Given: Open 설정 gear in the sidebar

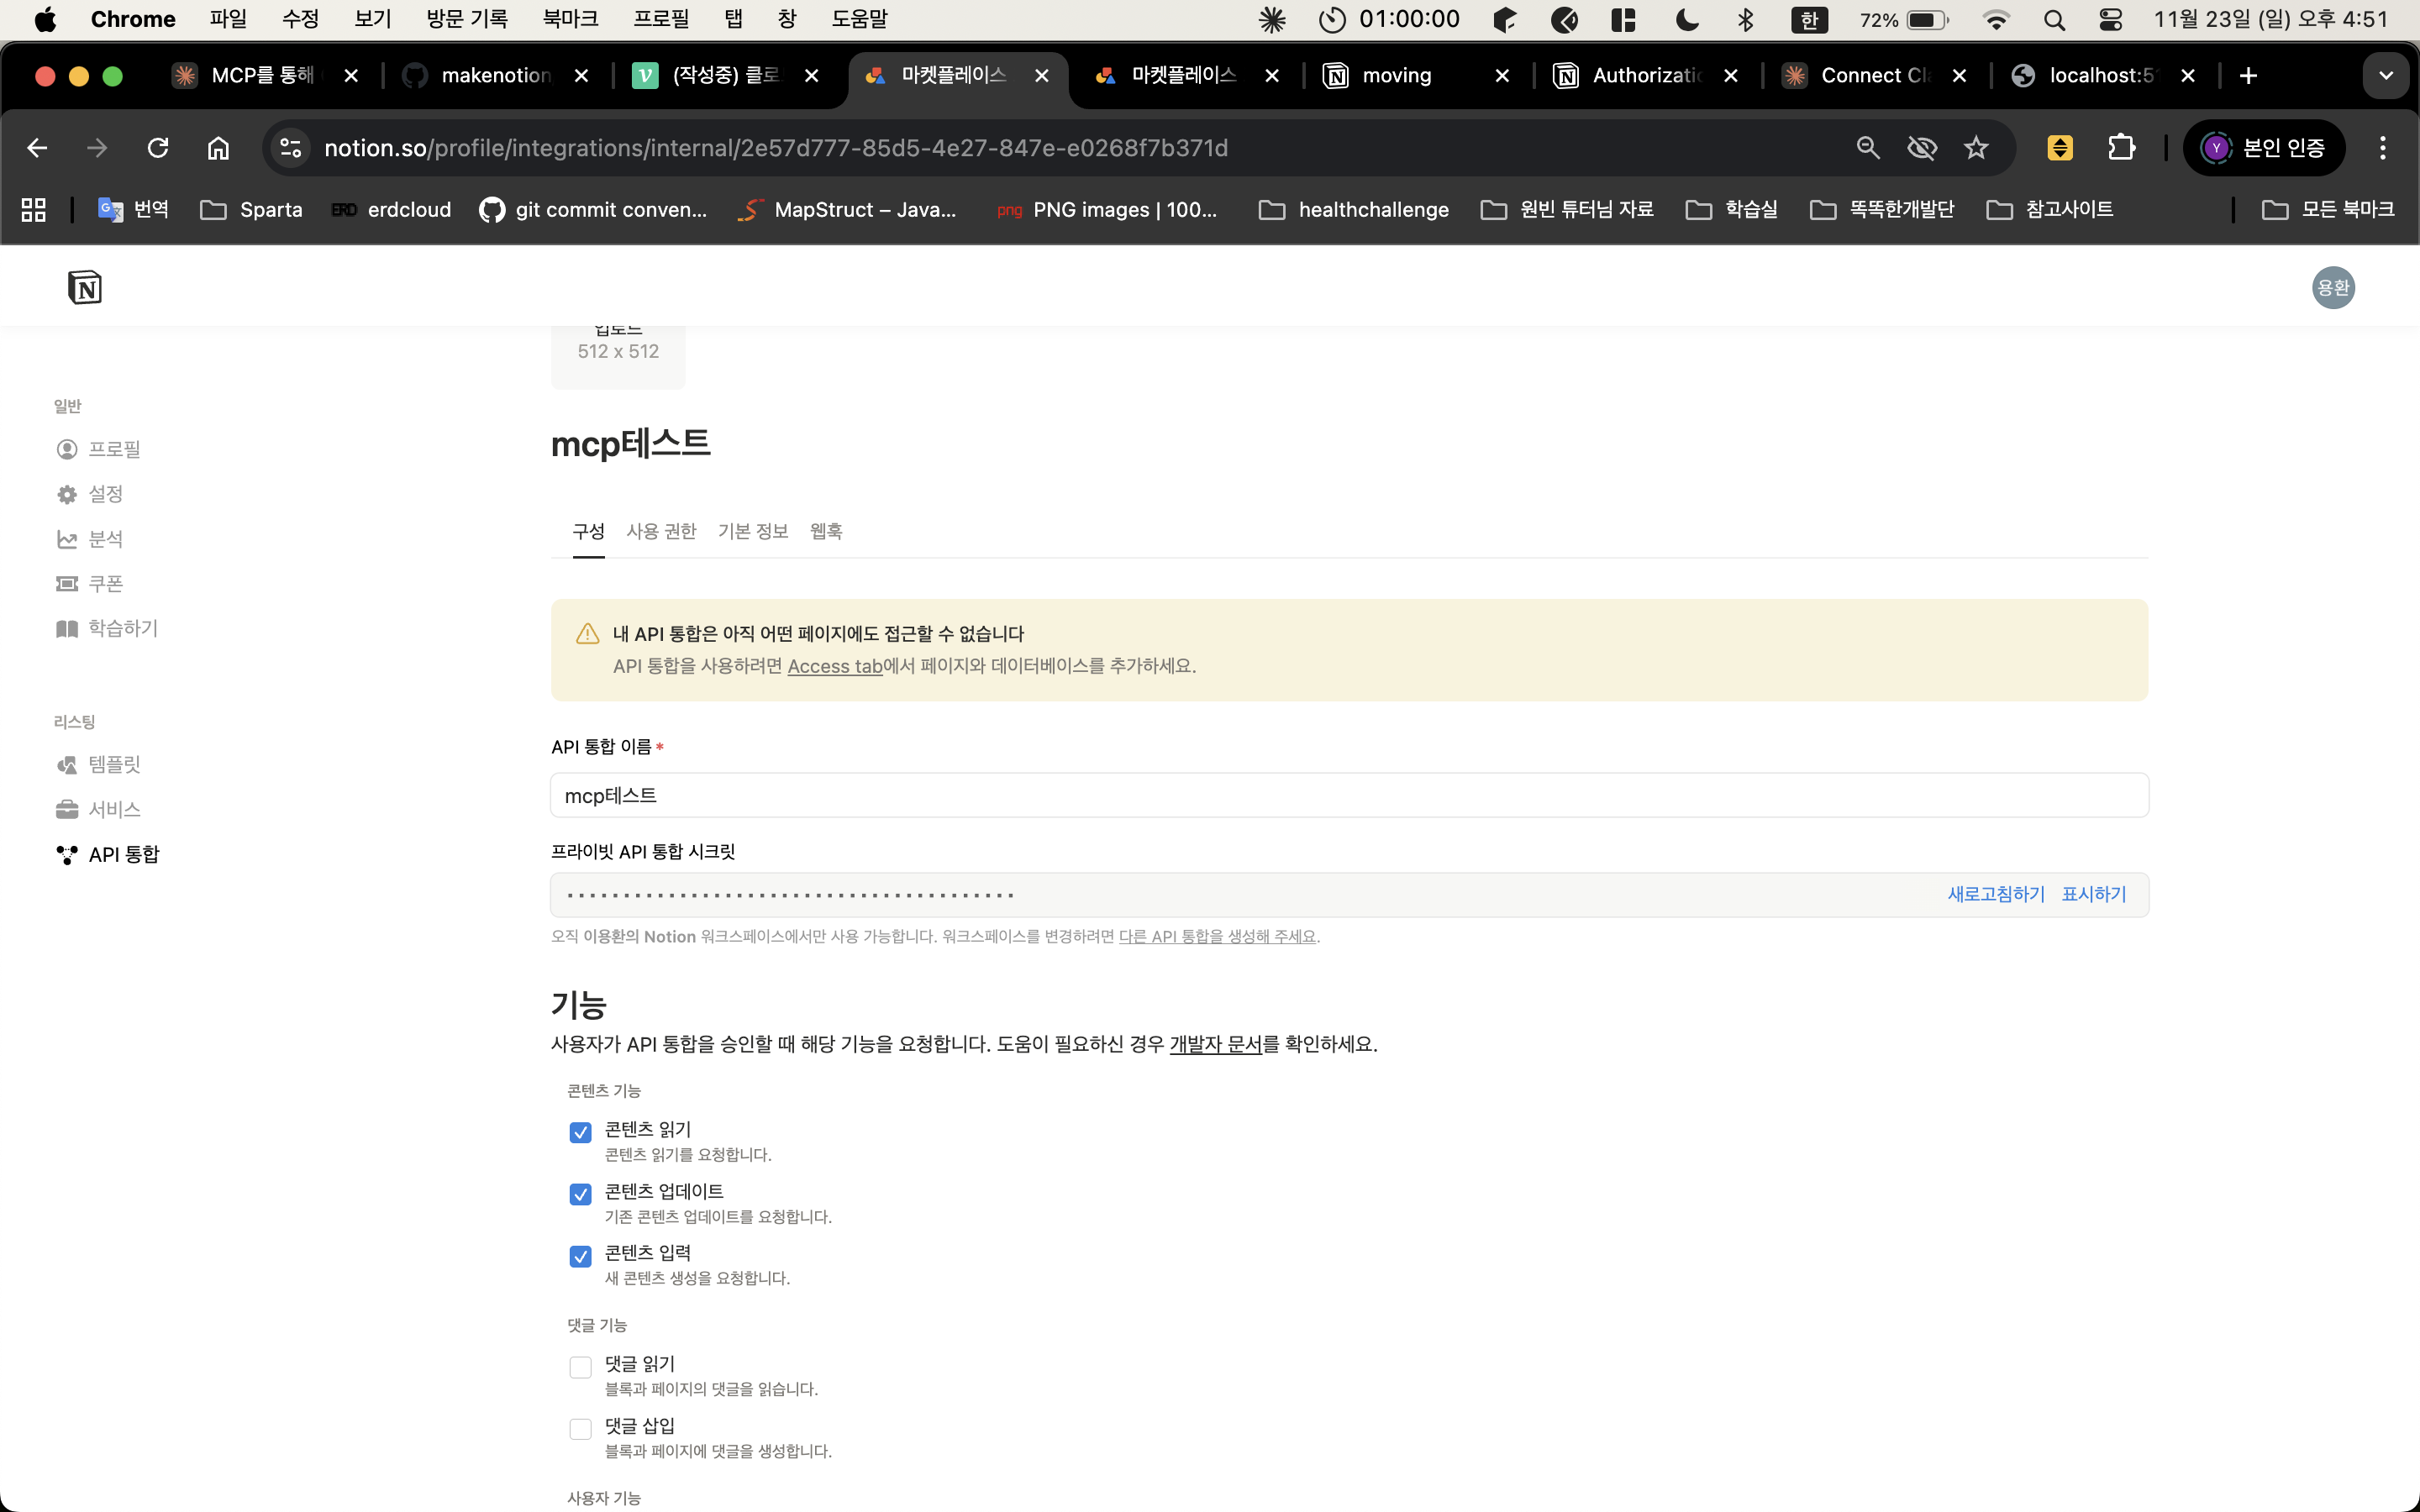Looking at the screenshot, I should pos(105,494).
